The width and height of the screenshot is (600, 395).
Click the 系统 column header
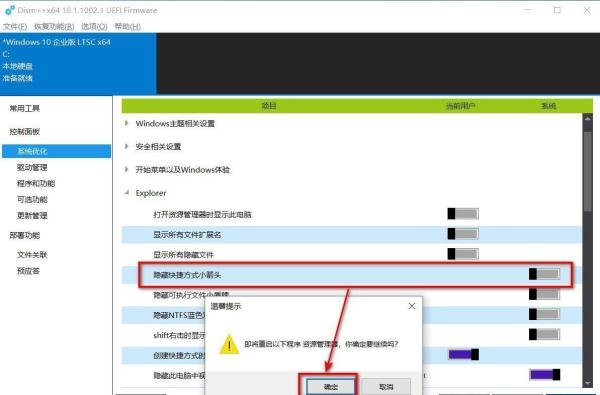[548, 106]
